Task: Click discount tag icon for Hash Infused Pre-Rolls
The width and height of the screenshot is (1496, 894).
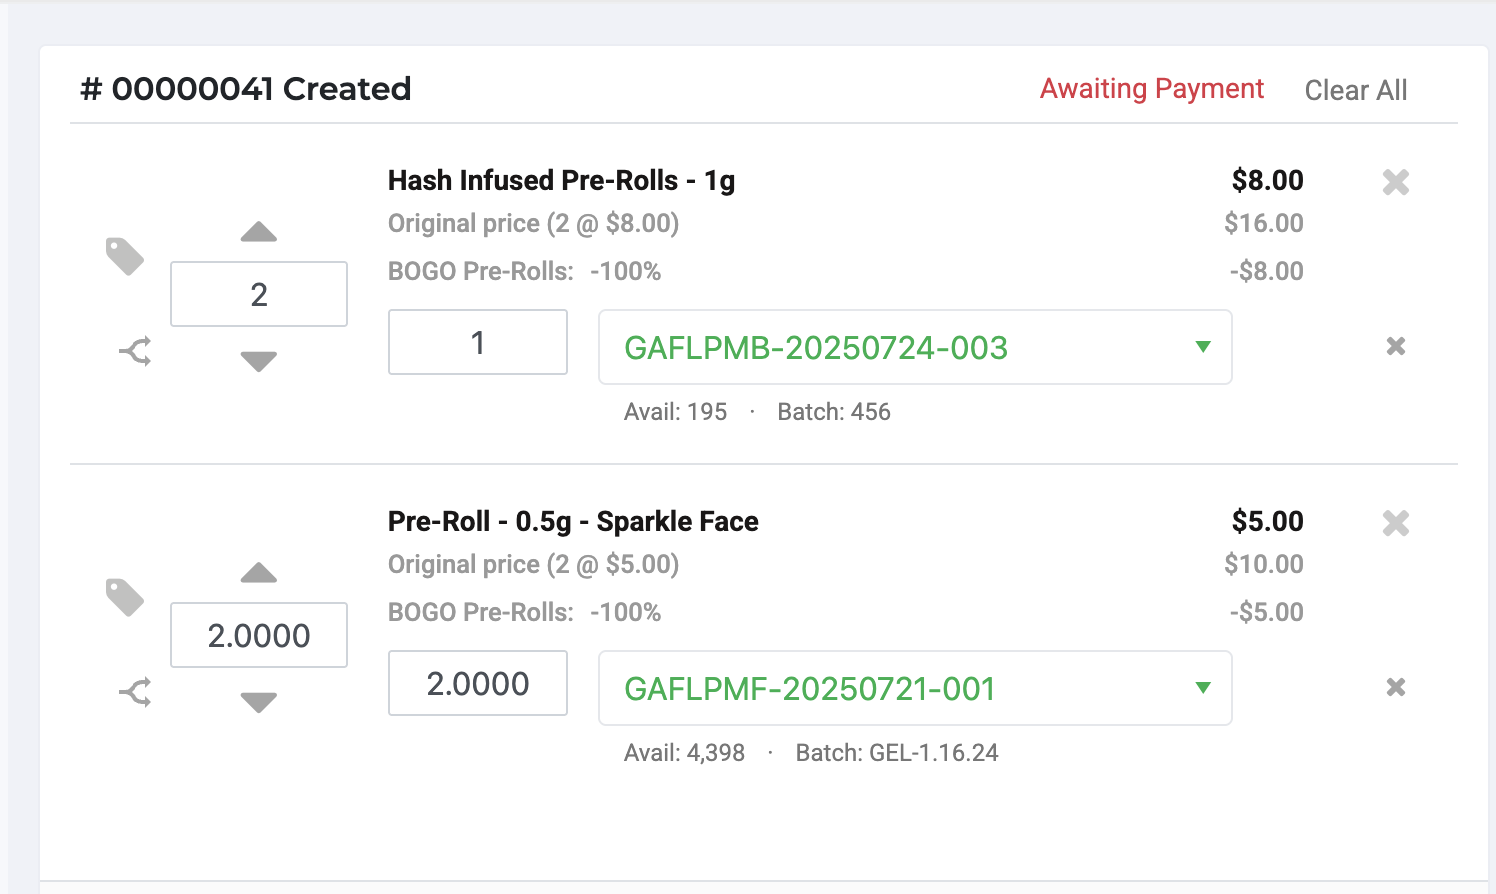Action: 125,256
